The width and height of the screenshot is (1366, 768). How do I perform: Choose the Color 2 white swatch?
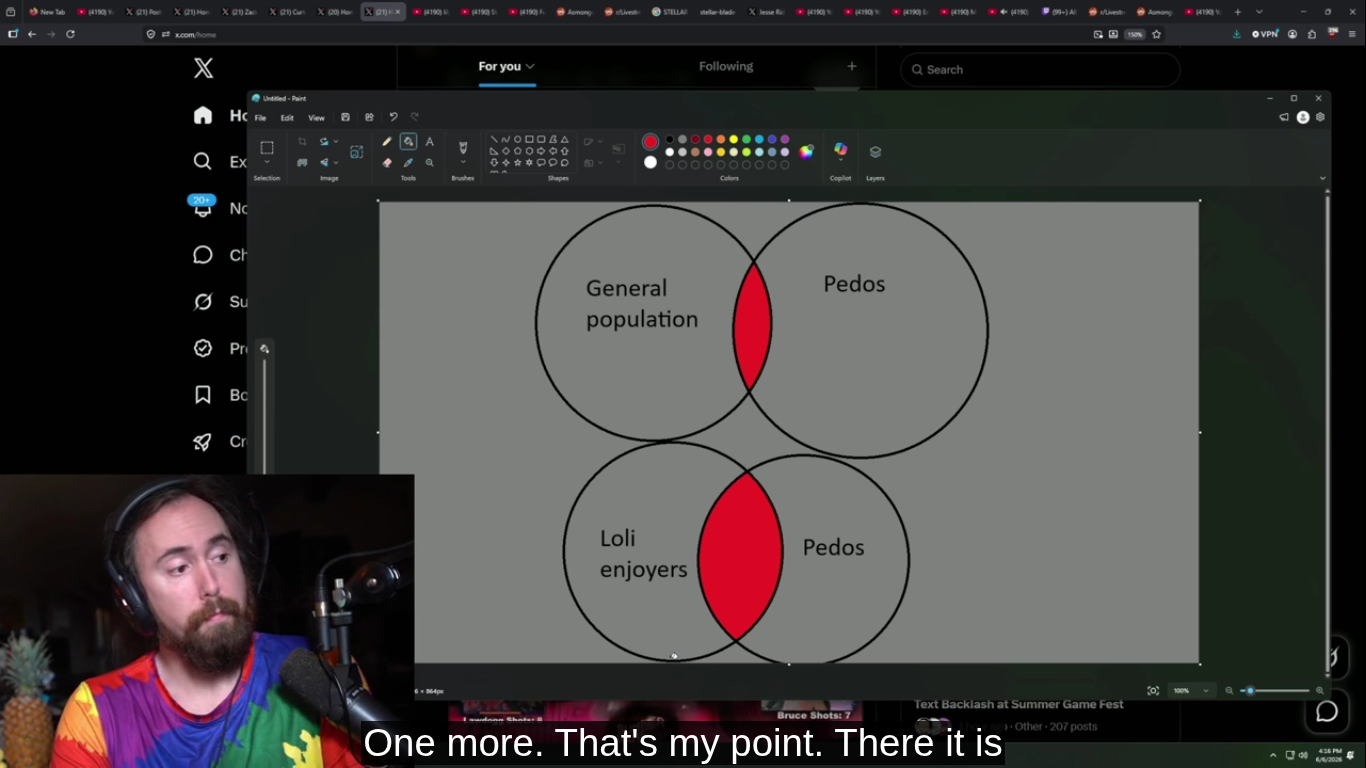tap(650, 162)
